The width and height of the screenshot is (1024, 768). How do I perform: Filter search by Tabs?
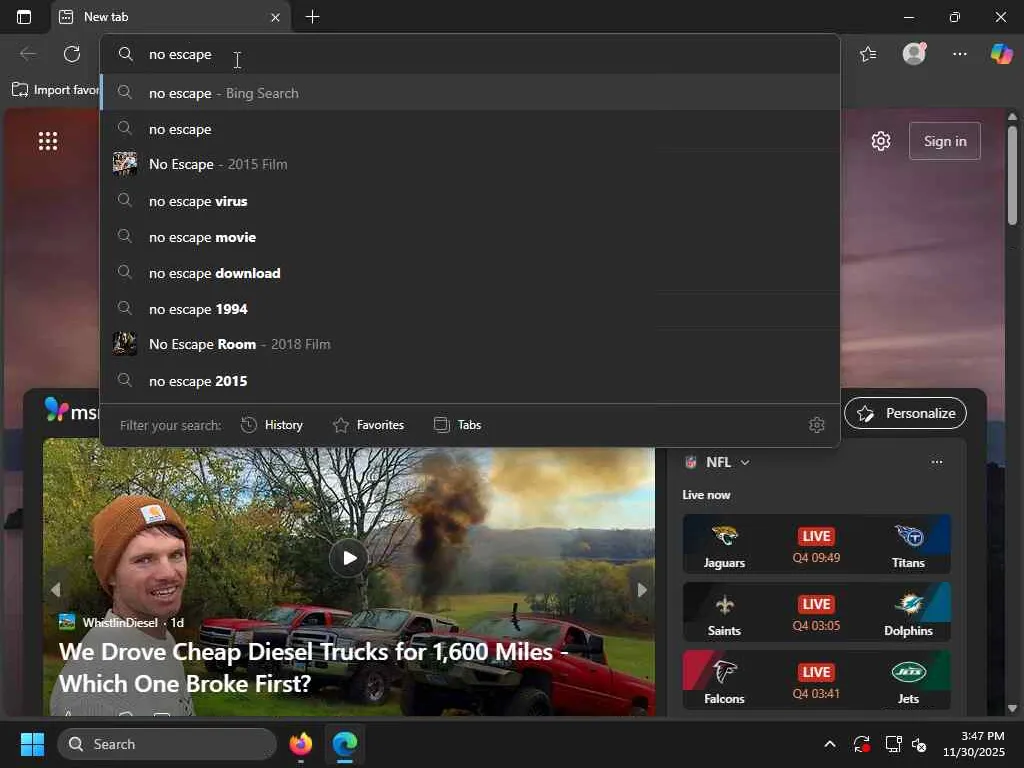[457, 425]
